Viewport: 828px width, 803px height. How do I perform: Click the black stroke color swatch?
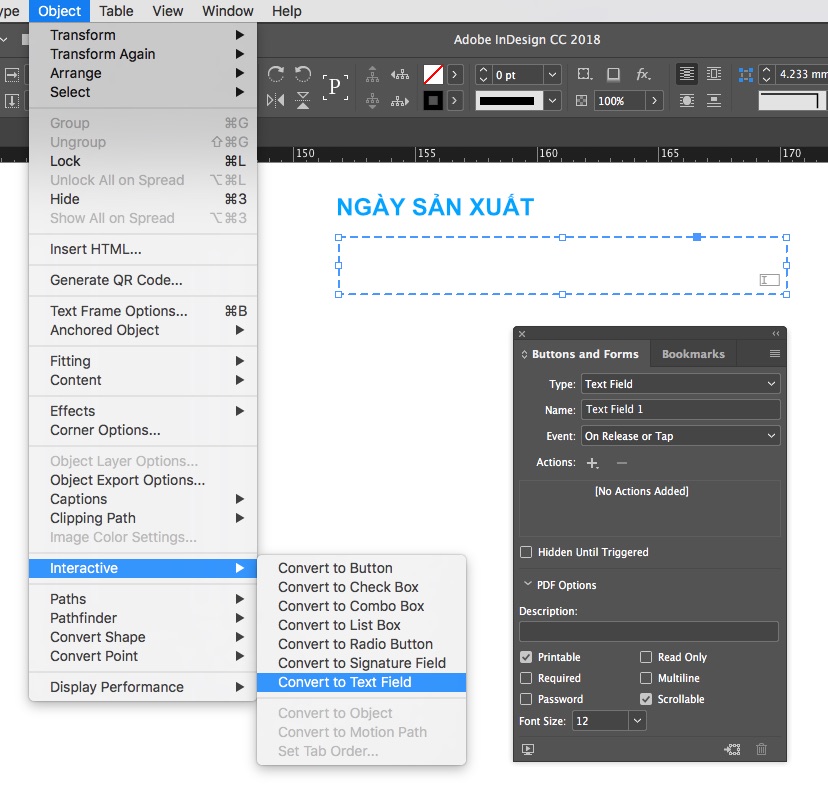click(x=433, y=100)
